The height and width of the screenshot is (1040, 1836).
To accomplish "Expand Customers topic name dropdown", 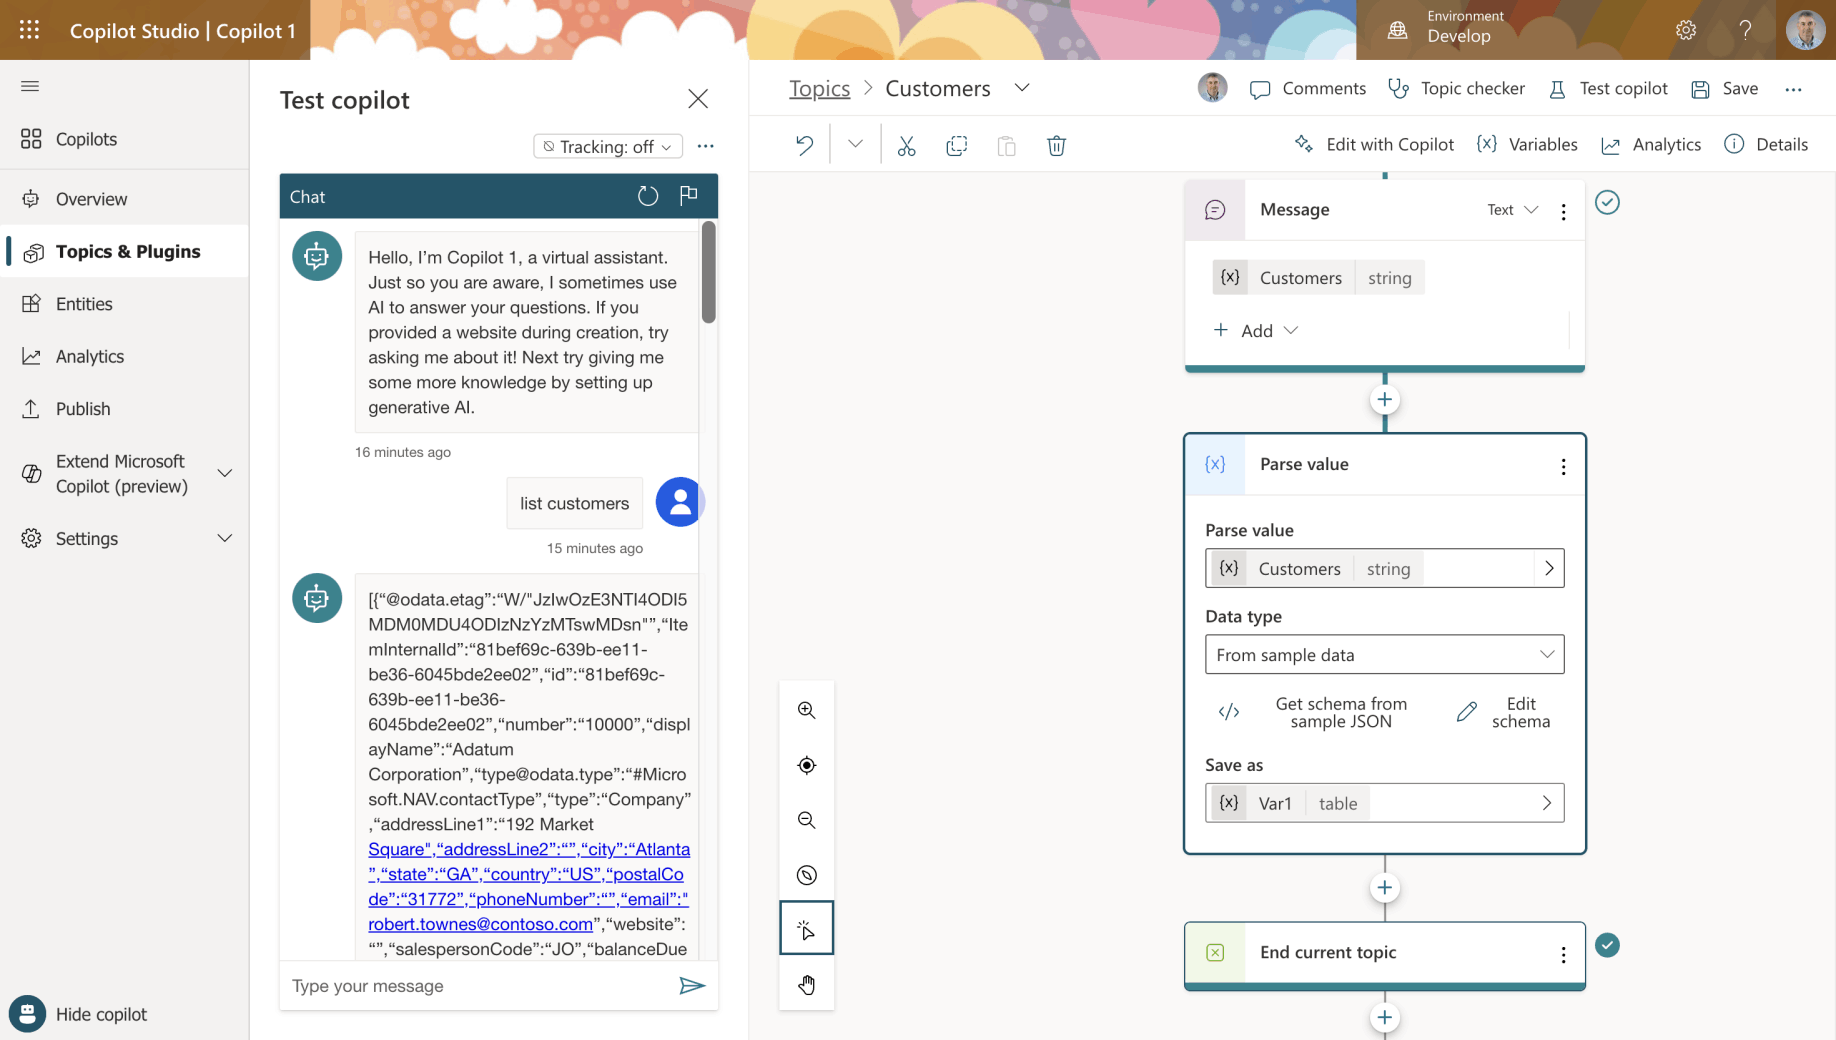I will tap(1021, 88).
